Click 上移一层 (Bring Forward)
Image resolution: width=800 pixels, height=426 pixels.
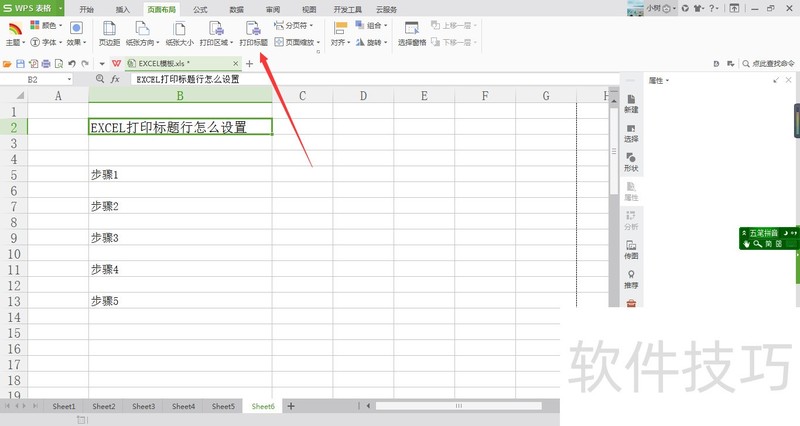point(454,25)
